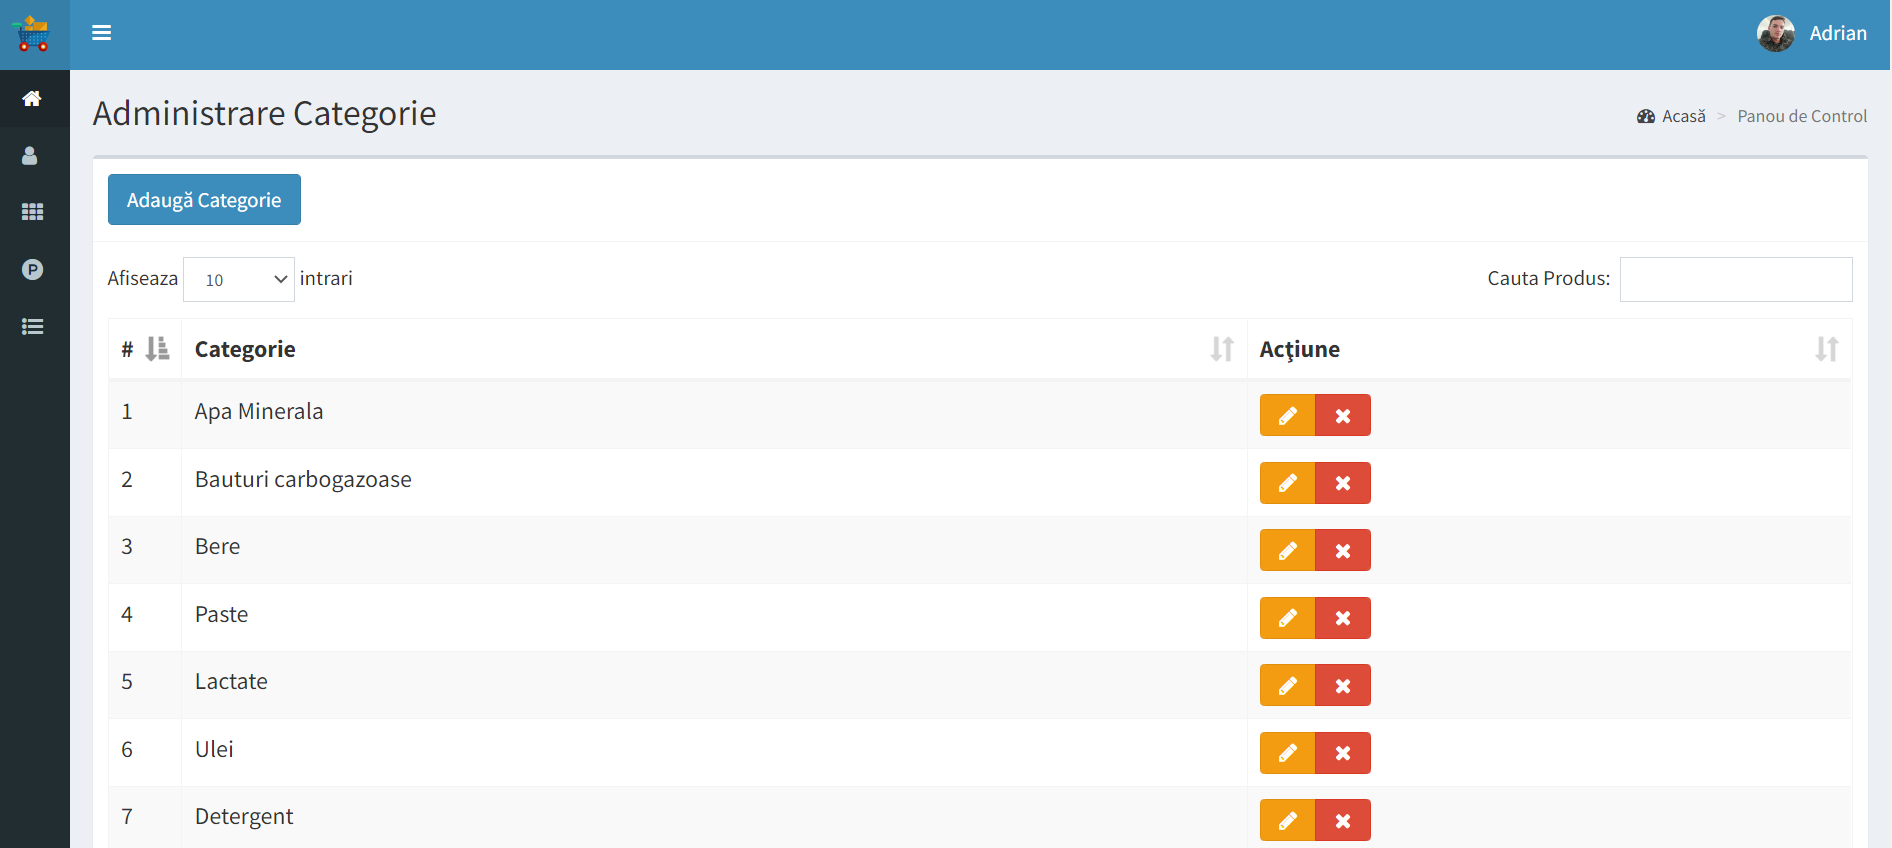Edit the Apa Minerala category
The height and width of the screenshot is (848, 1892).
[x=1287, y=415]
